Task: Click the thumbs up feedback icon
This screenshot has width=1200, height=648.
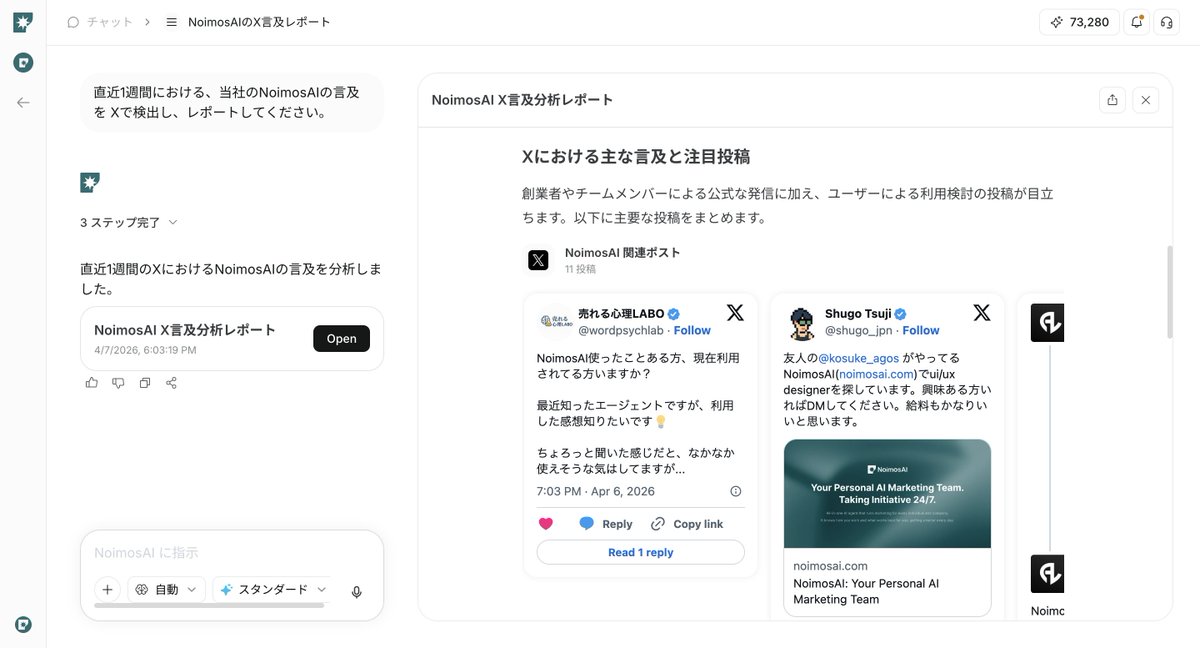Action: (92, 383)
